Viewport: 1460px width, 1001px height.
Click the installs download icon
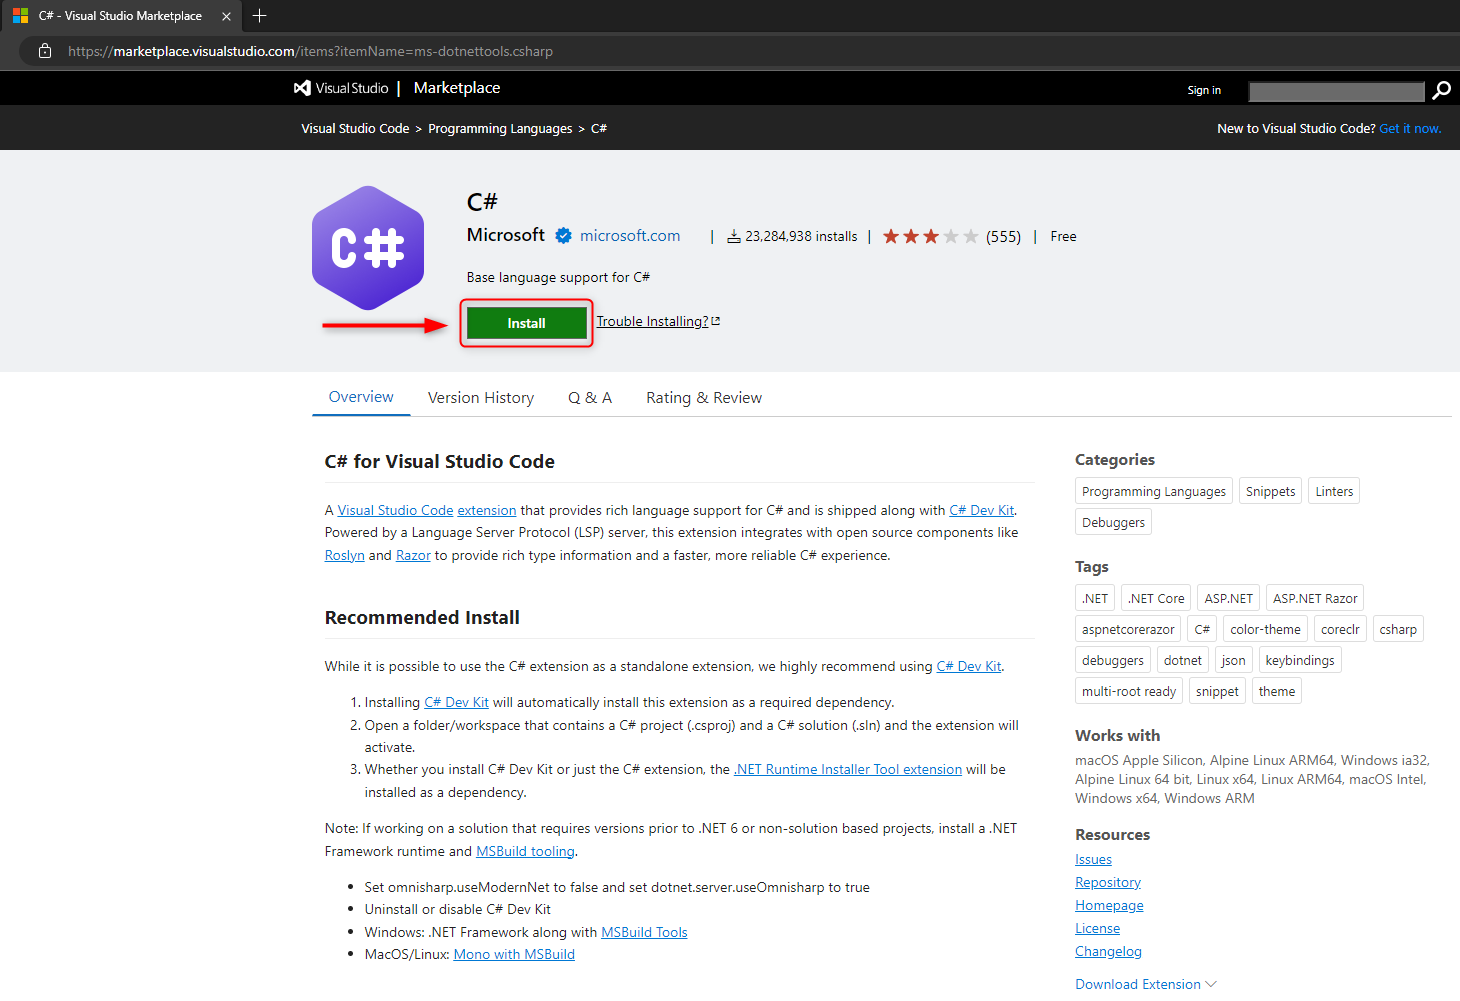point(733,237)
